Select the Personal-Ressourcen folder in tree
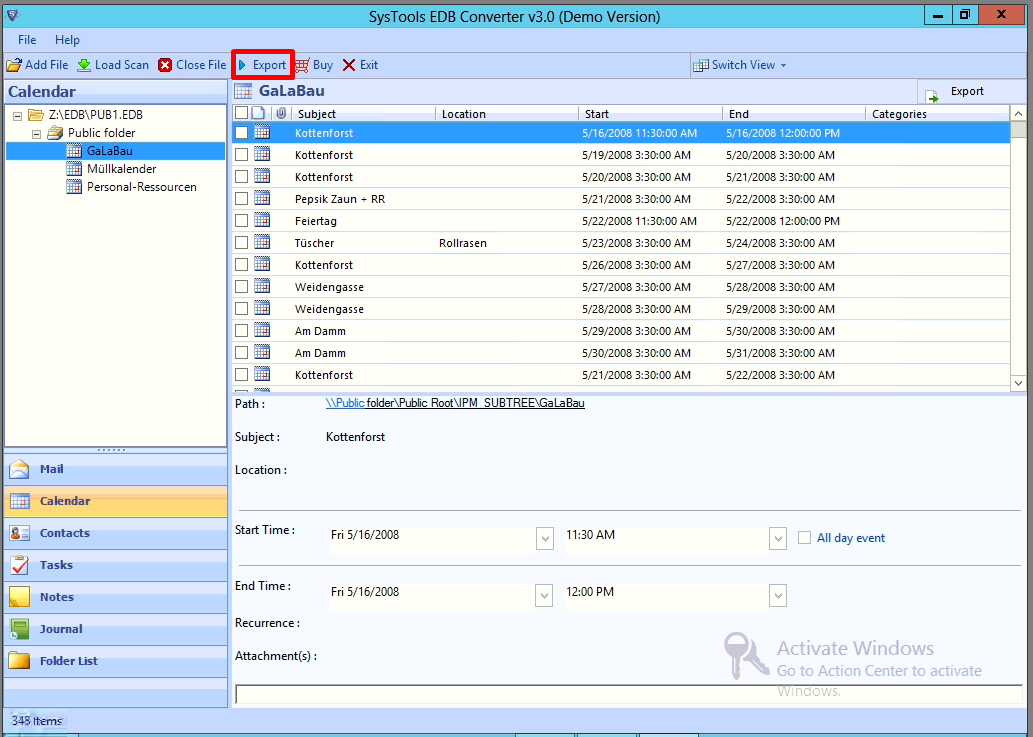This screenshot has width=1033, height=737. [x=142, y=187]
